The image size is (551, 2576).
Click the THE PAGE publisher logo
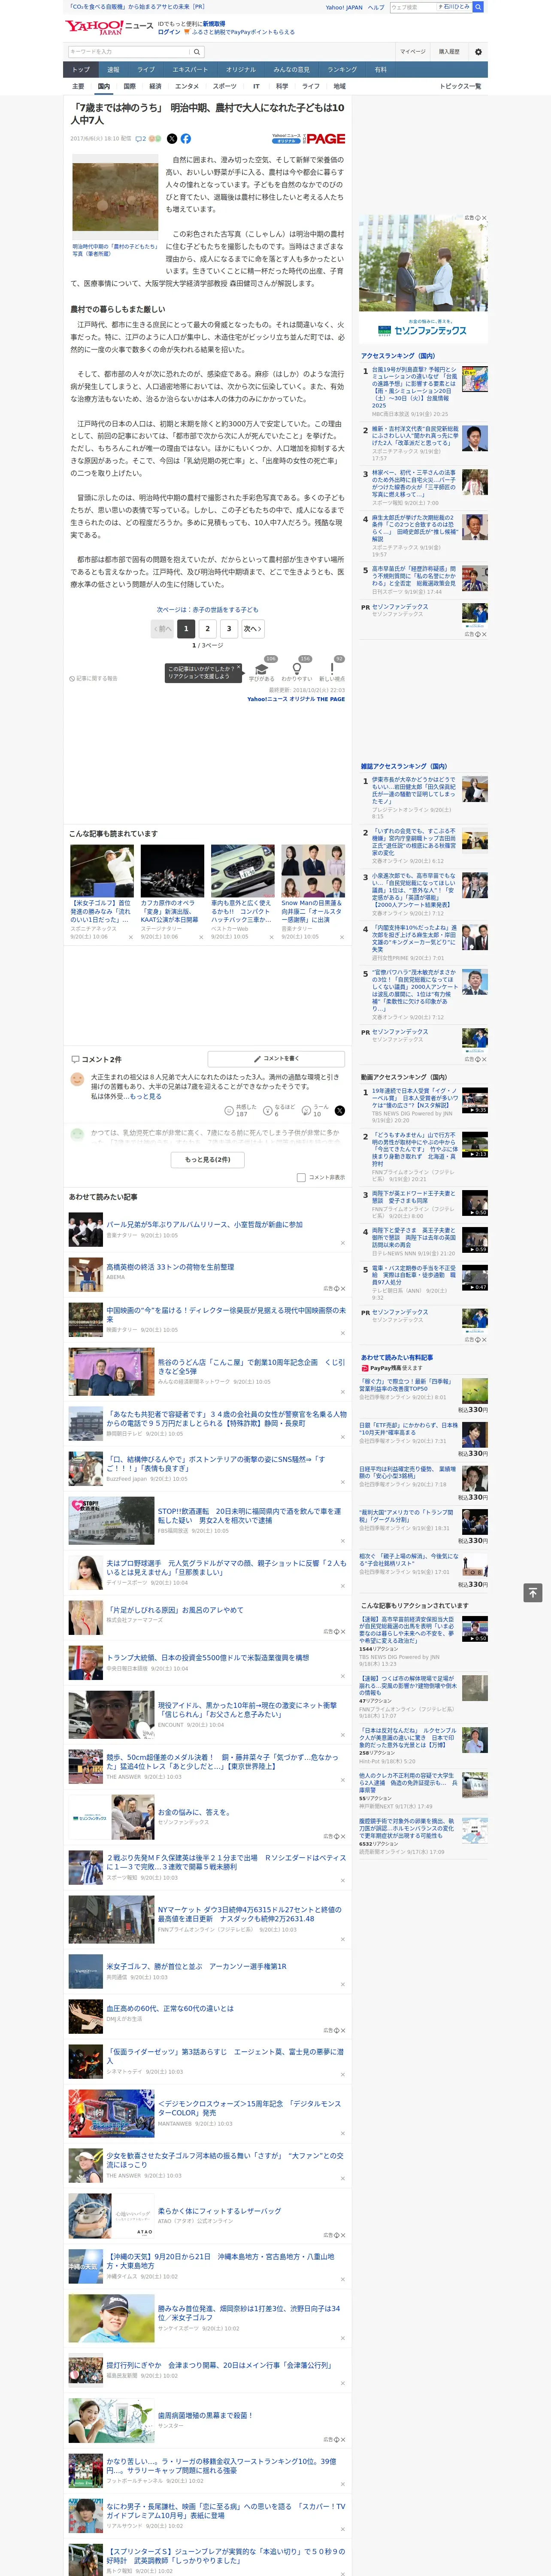point(325,139)
